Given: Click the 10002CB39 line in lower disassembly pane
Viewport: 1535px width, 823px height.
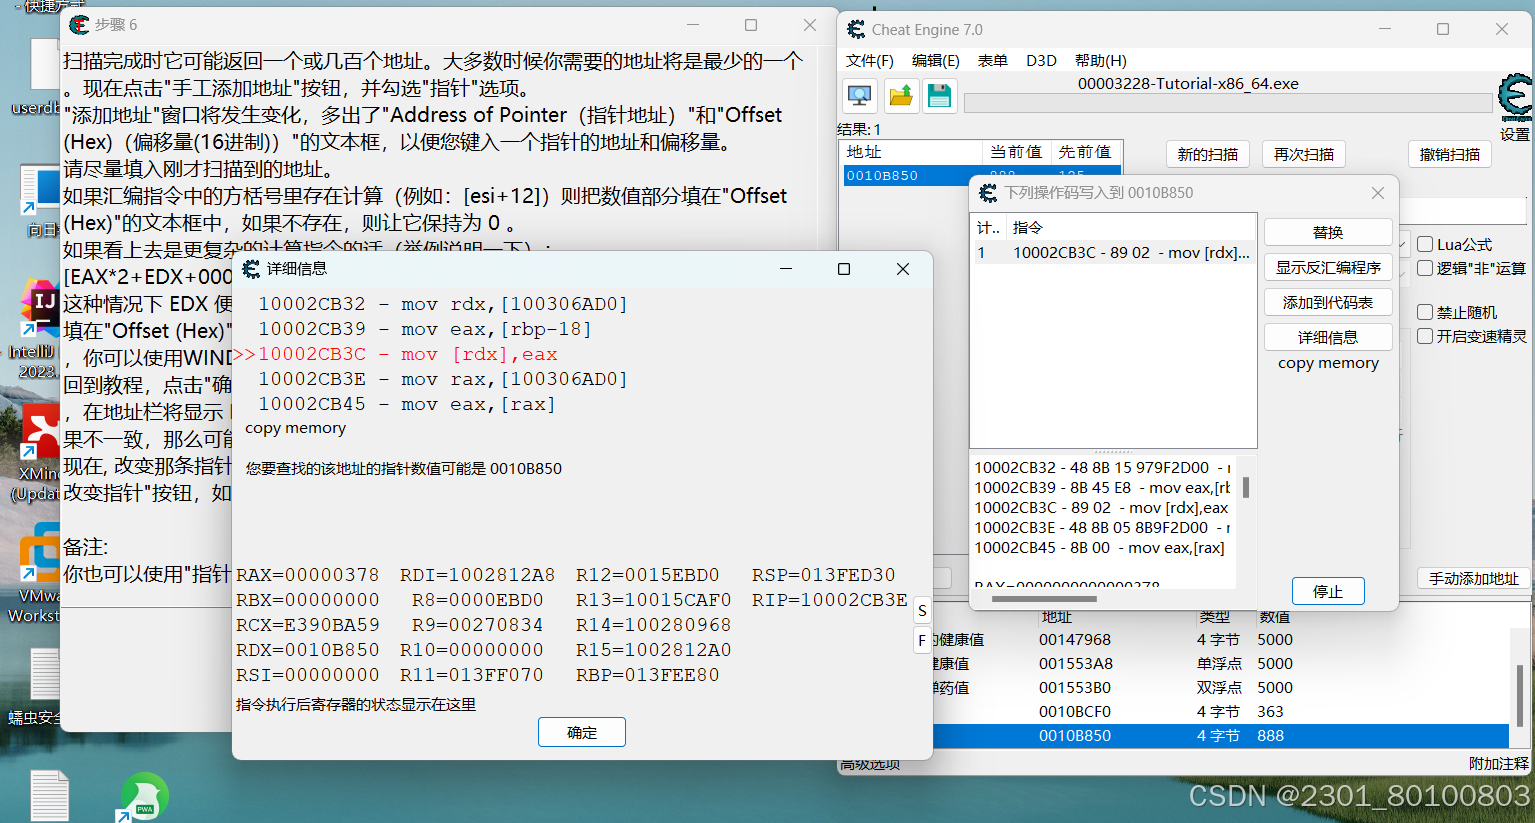Looking at the screenshot, I should click(x=1102, y=488).
